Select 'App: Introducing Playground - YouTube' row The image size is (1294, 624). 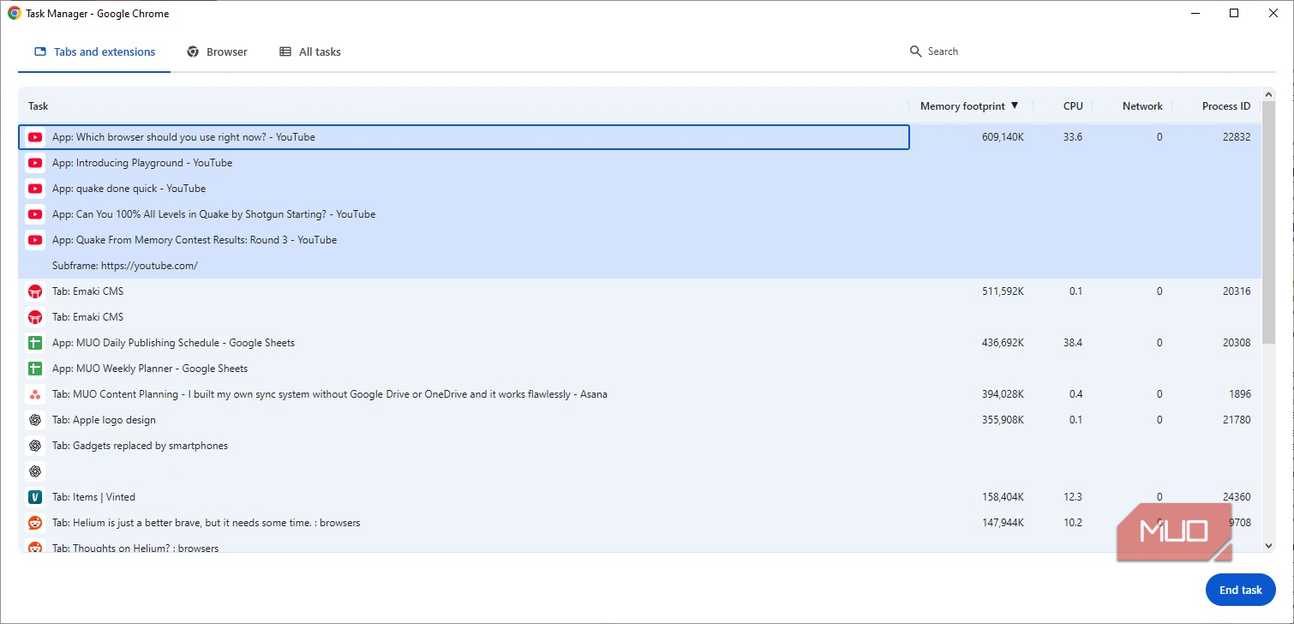tap(640, 163)
